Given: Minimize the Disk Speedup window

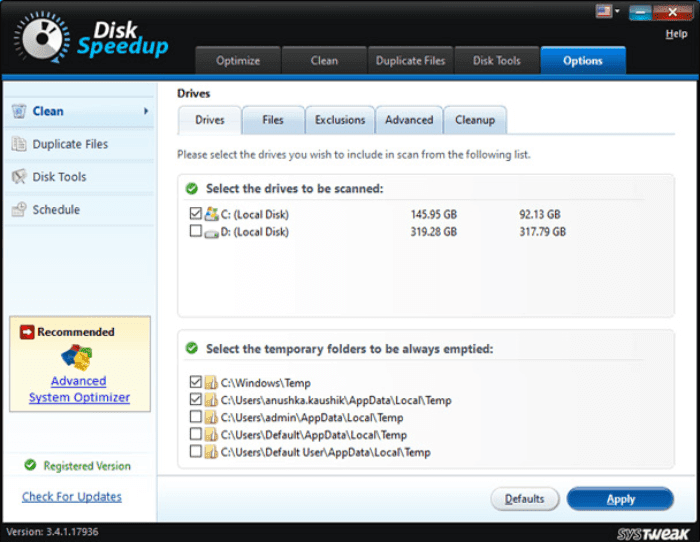Looking at the screenshot, I should (x=640, y=13).
